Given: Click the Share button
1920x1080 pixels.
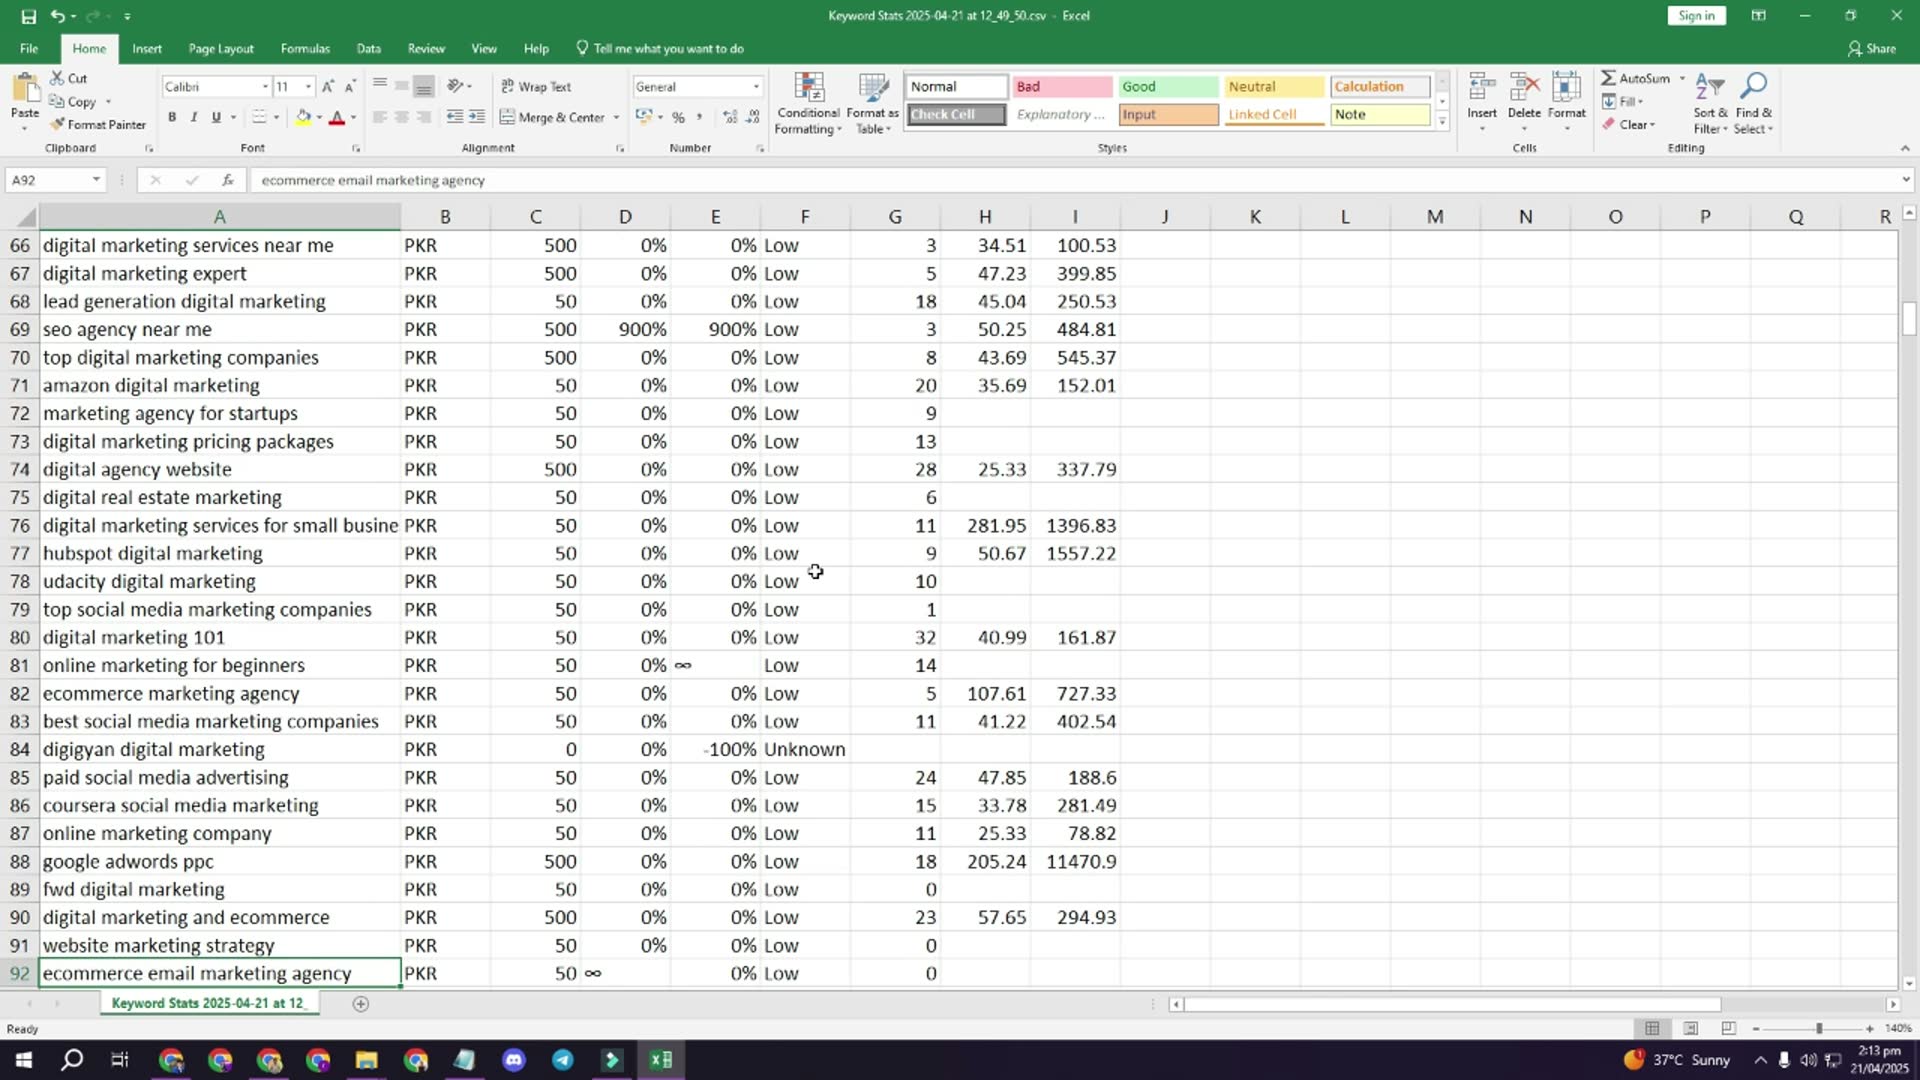Looking at the screenshot, I should pos(1872,48).
